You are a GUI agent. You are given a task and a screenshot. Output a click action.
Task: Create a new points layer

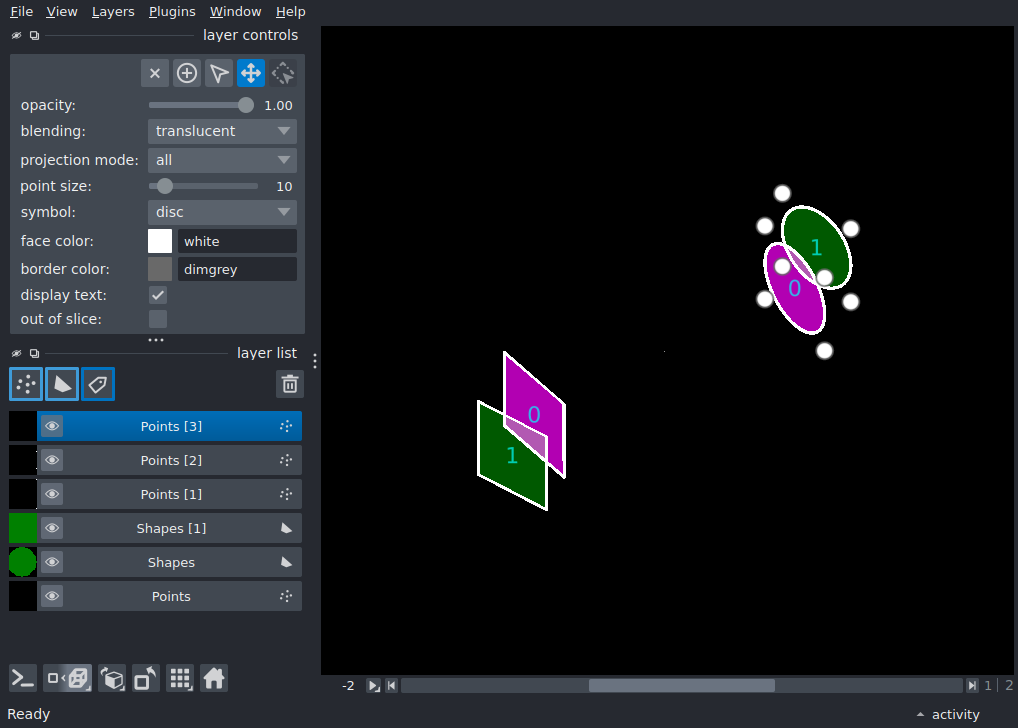26,384
